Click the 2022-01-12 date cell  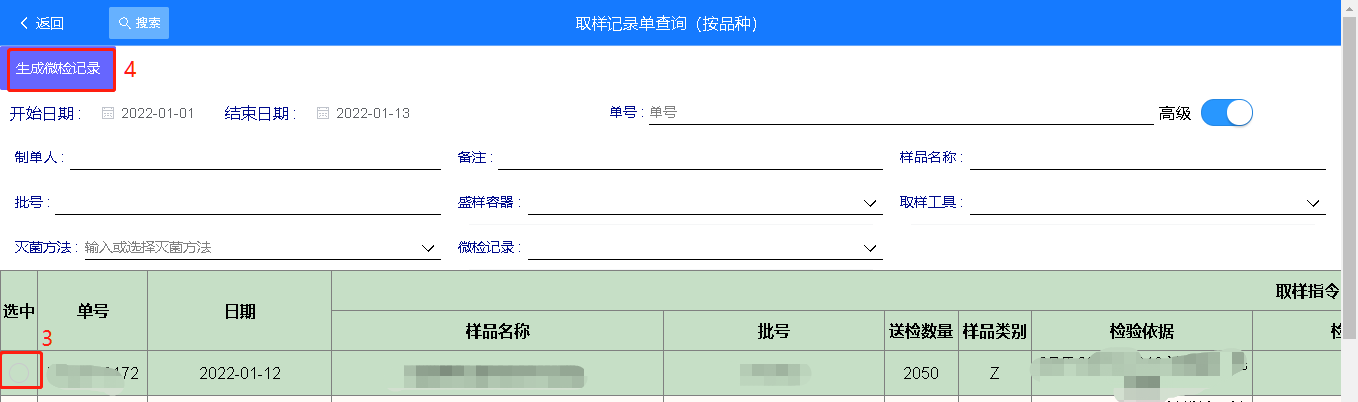(240, 373)
